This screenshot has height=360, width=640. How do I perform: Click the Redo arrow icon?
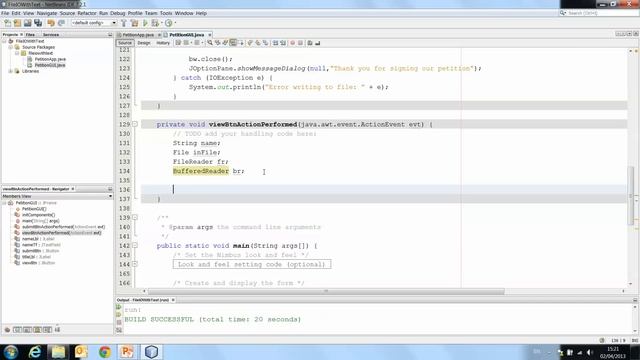61,23
